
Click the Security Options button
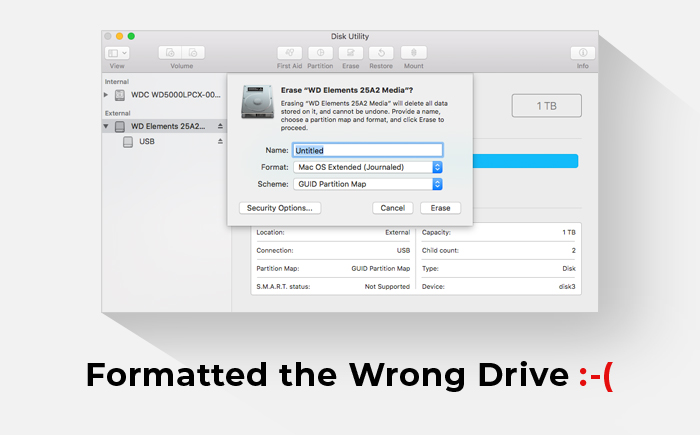click(278, 208)
